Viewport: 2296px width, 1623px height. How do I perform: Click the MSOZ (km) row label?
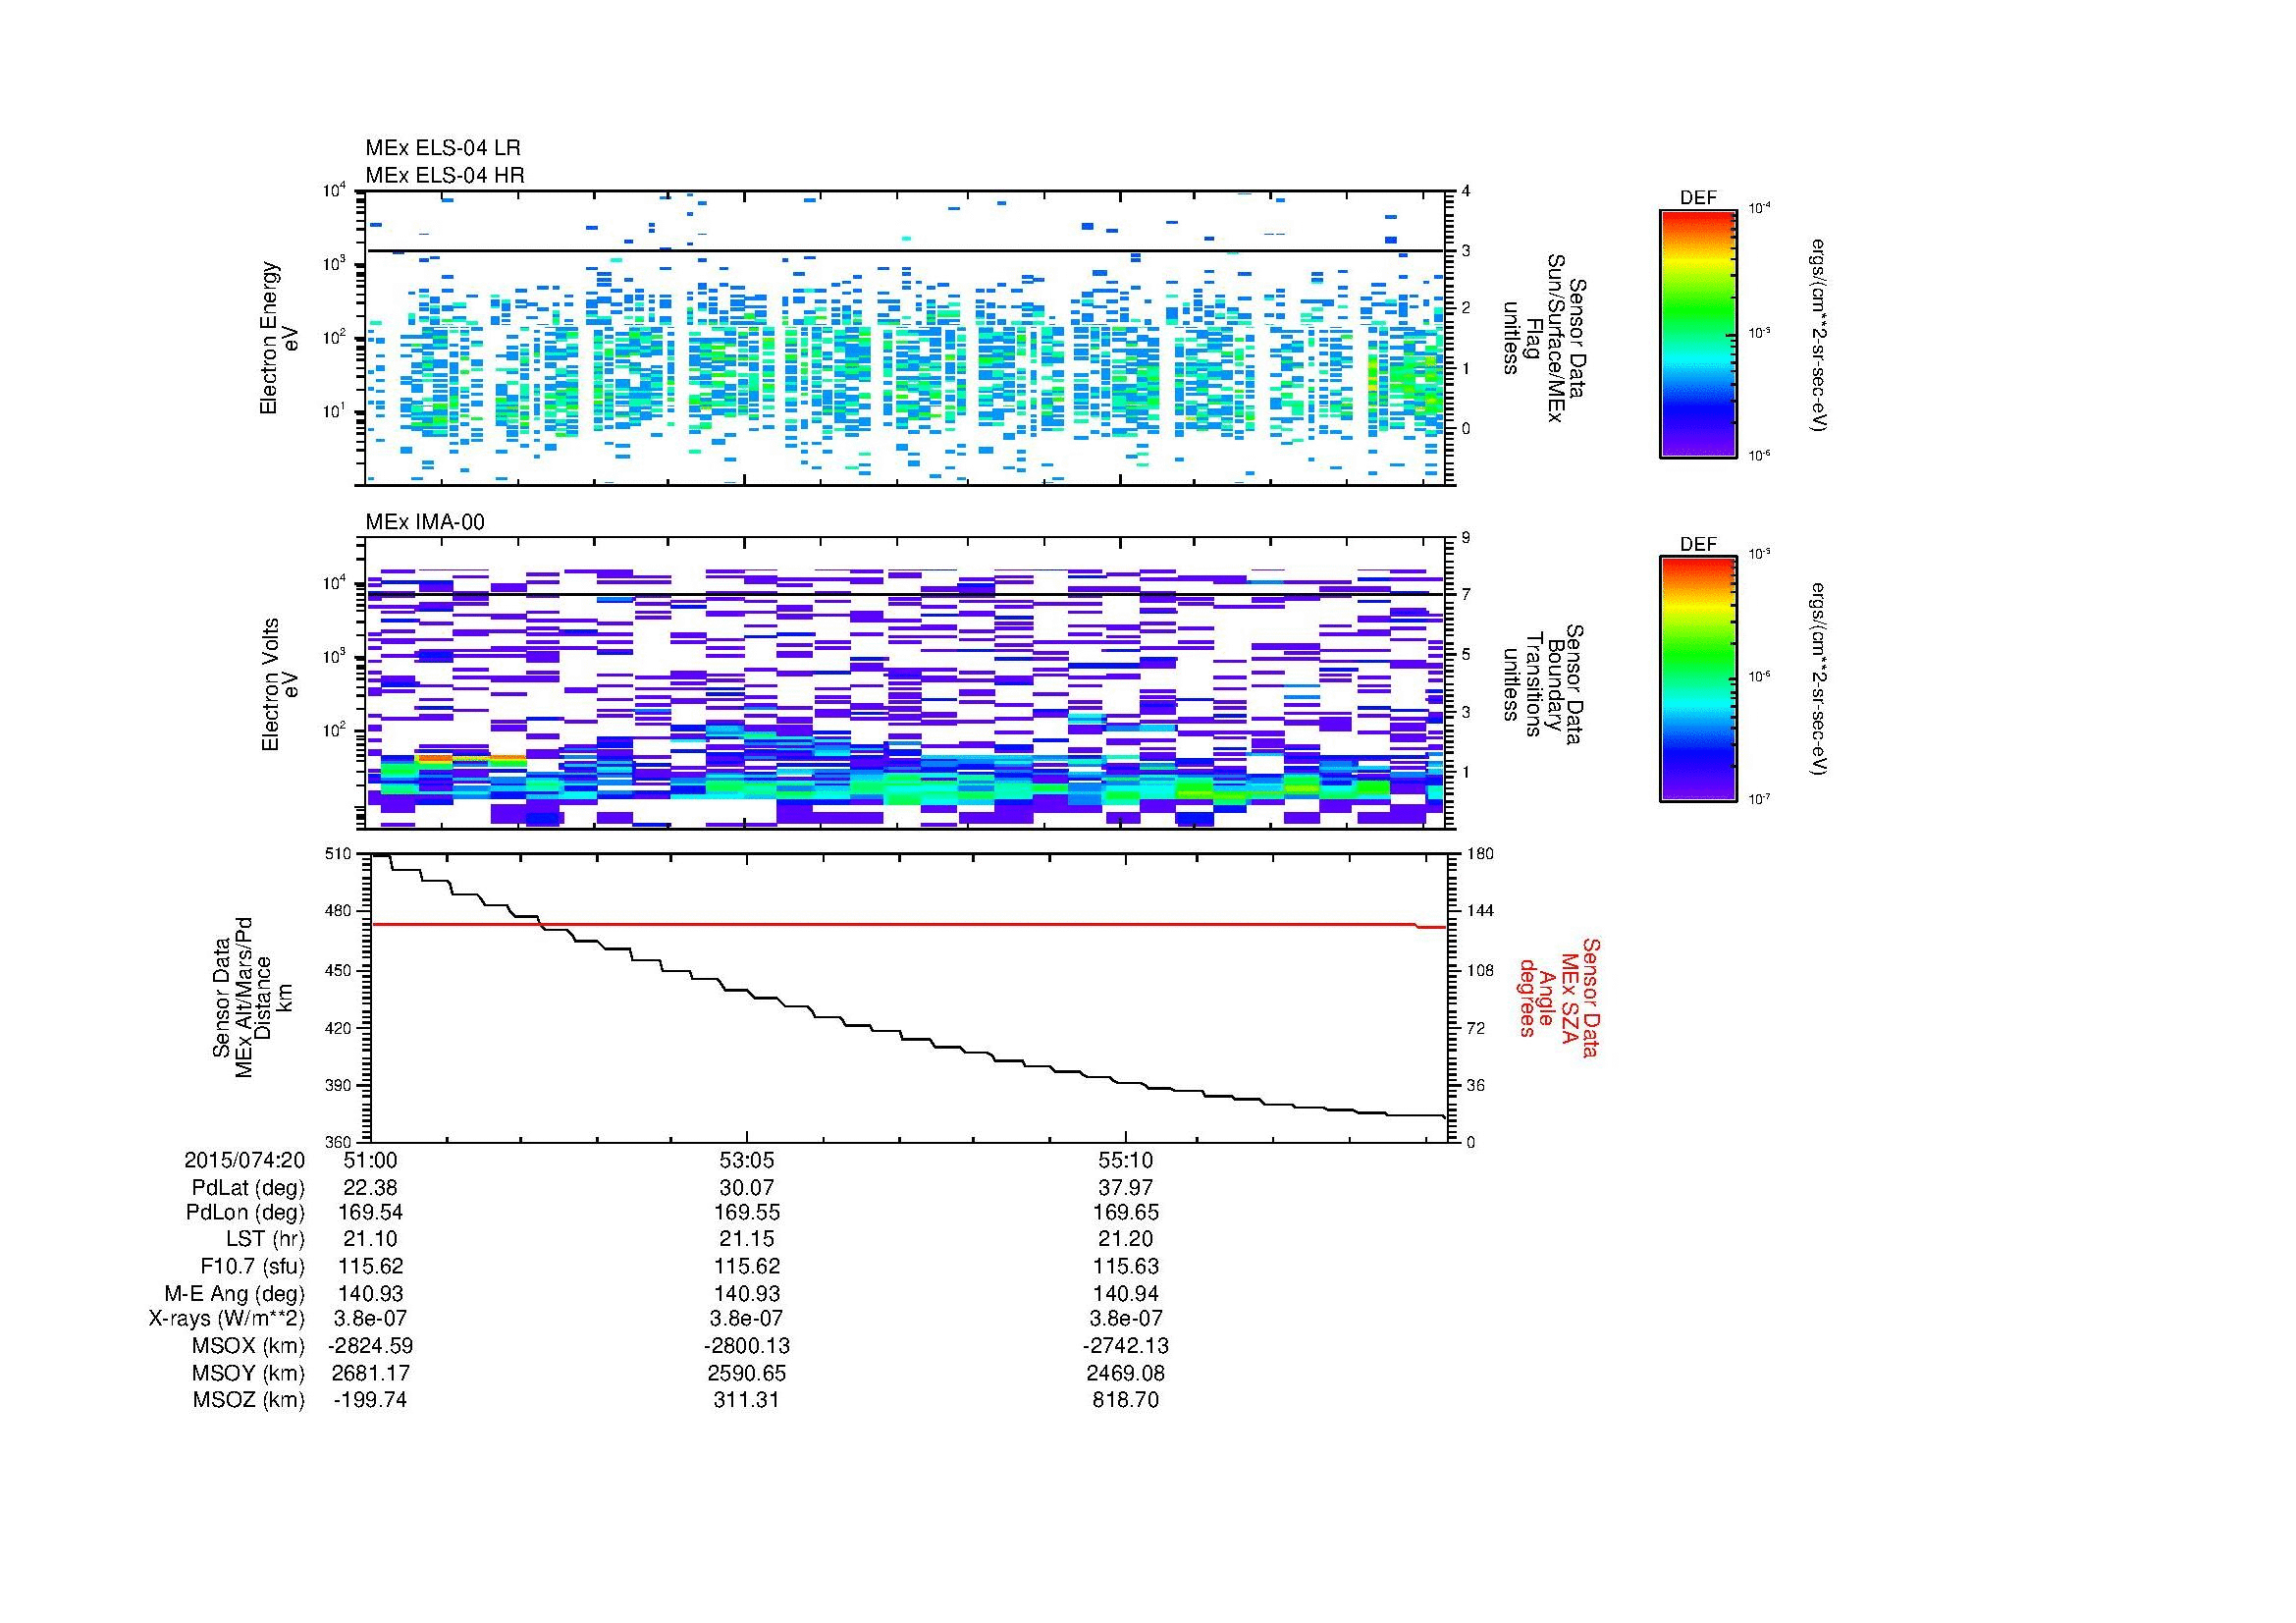pos(248,1400)
